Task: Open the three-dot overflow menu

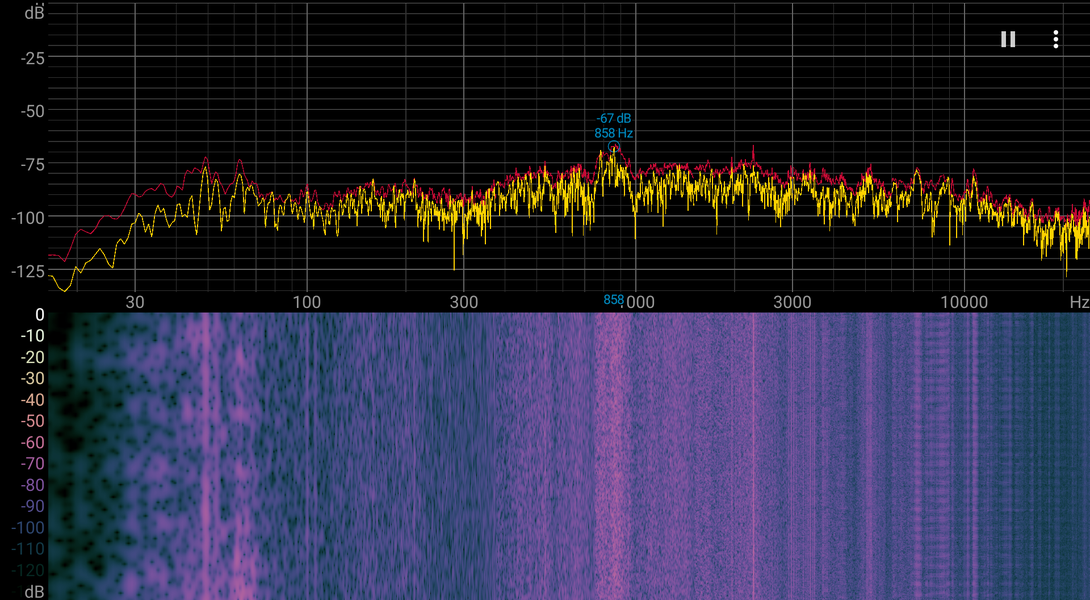Action: [1055, 39]
